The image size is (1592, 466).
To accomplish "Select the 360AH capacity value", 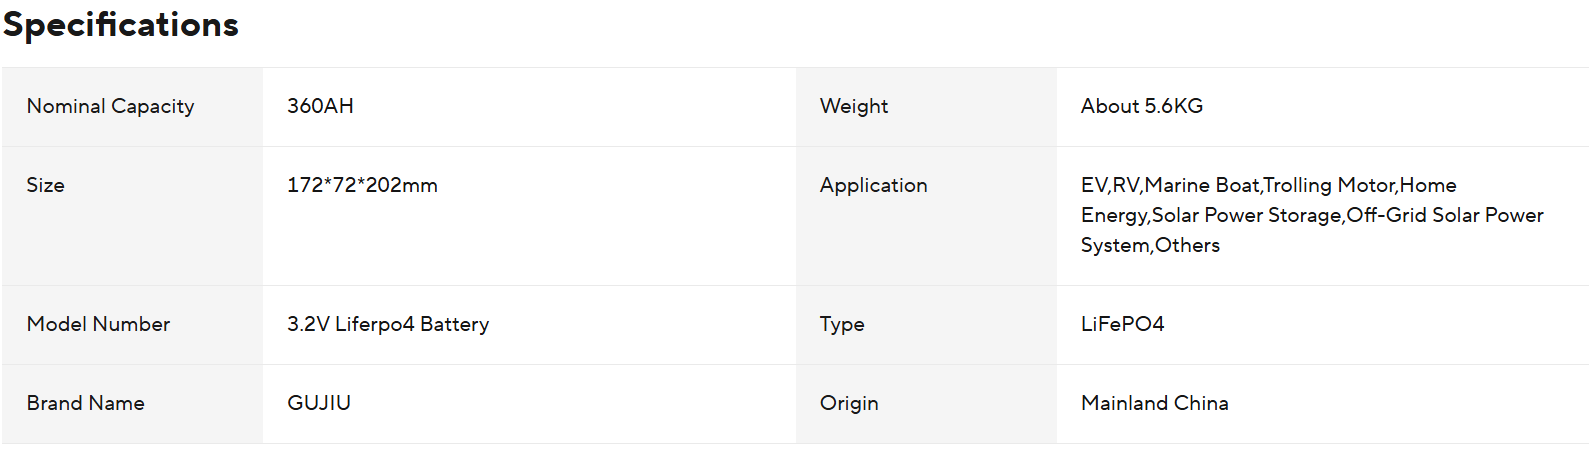I will [320, 106].
